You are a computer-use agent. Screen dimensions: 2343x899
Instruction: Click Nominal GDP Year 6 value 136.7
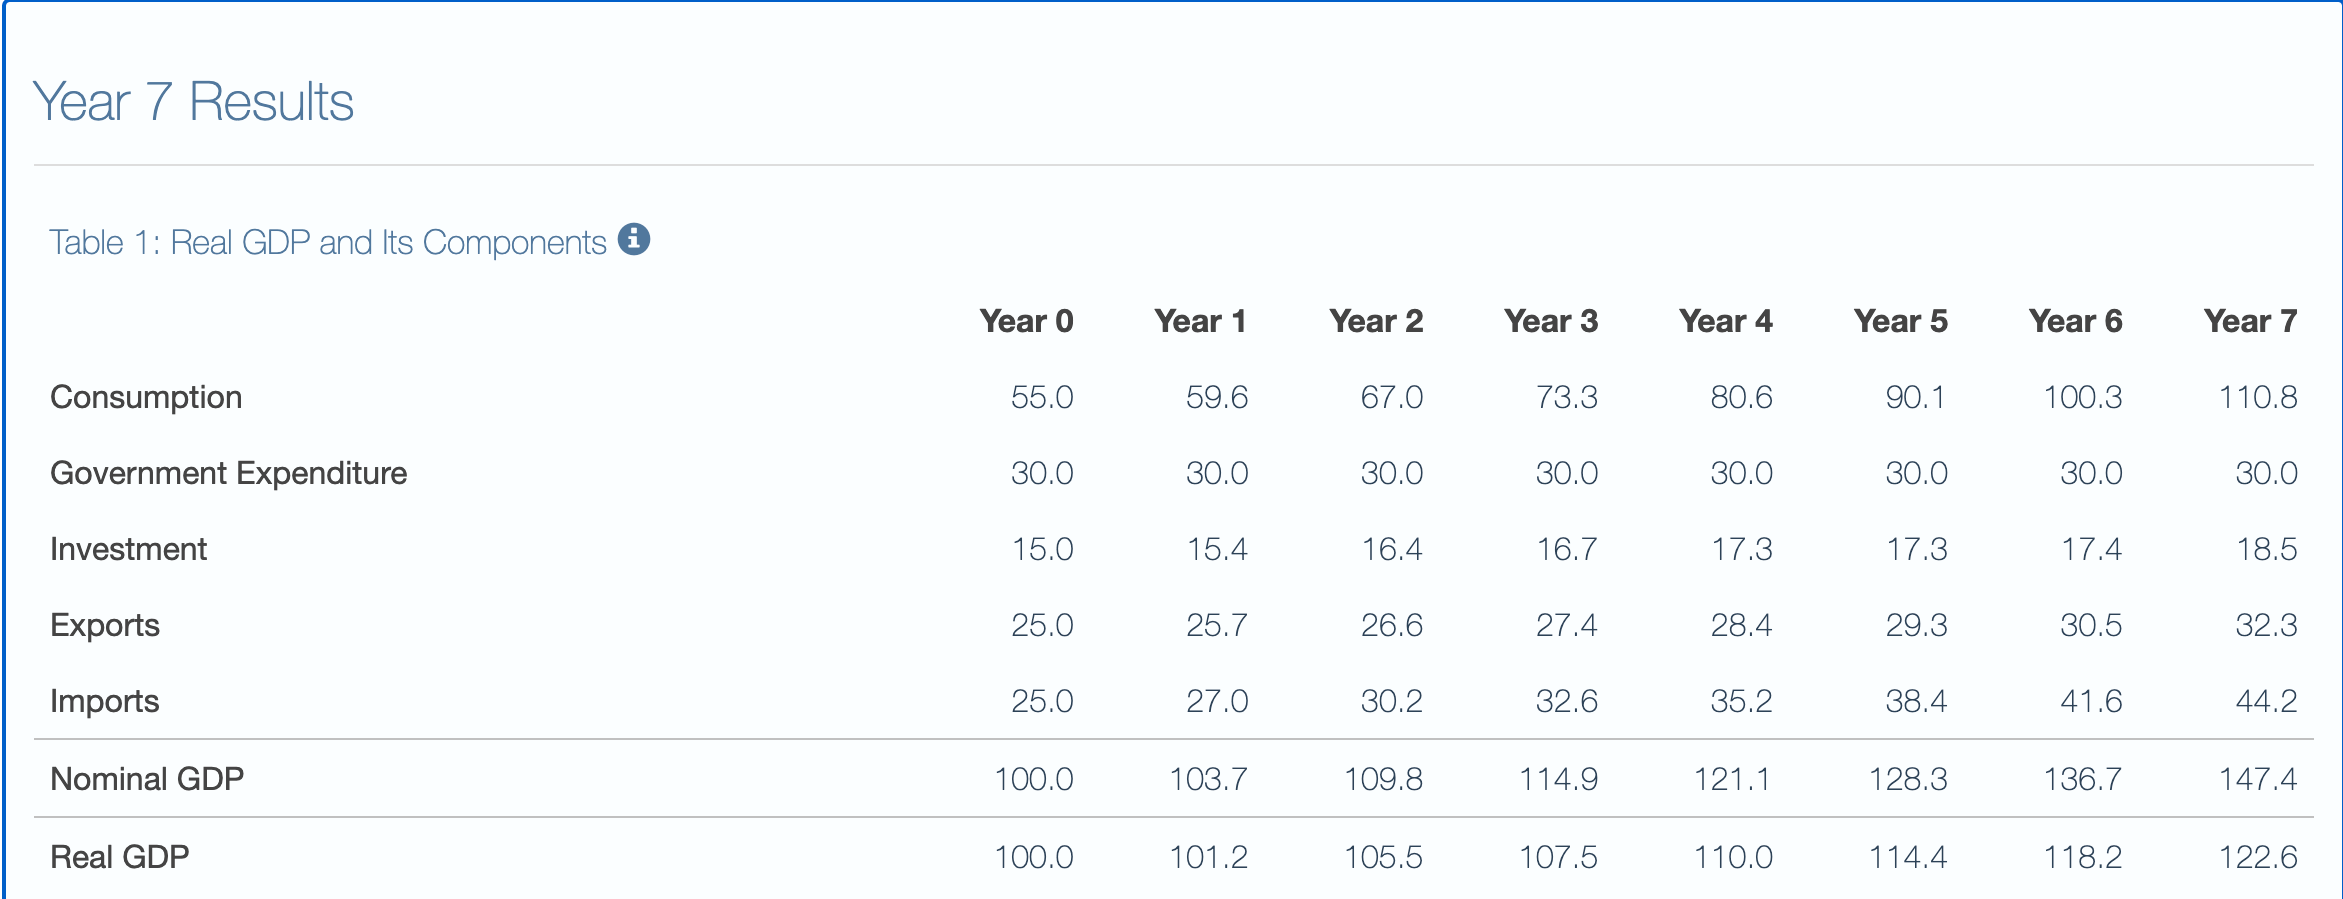coord(2083,779)
